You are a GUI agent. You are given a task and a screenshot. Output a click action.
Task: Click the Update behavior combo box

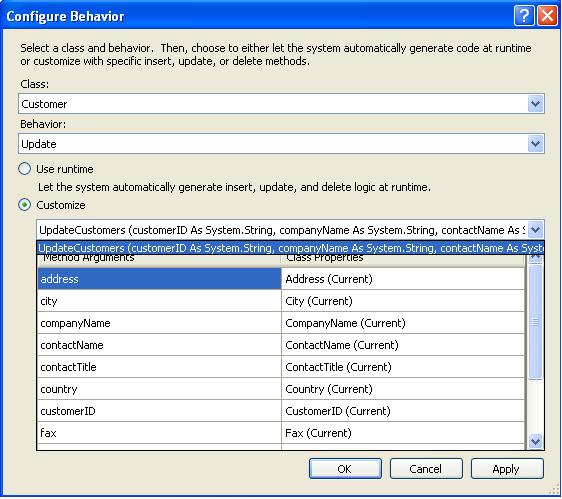tap(281, 144)
